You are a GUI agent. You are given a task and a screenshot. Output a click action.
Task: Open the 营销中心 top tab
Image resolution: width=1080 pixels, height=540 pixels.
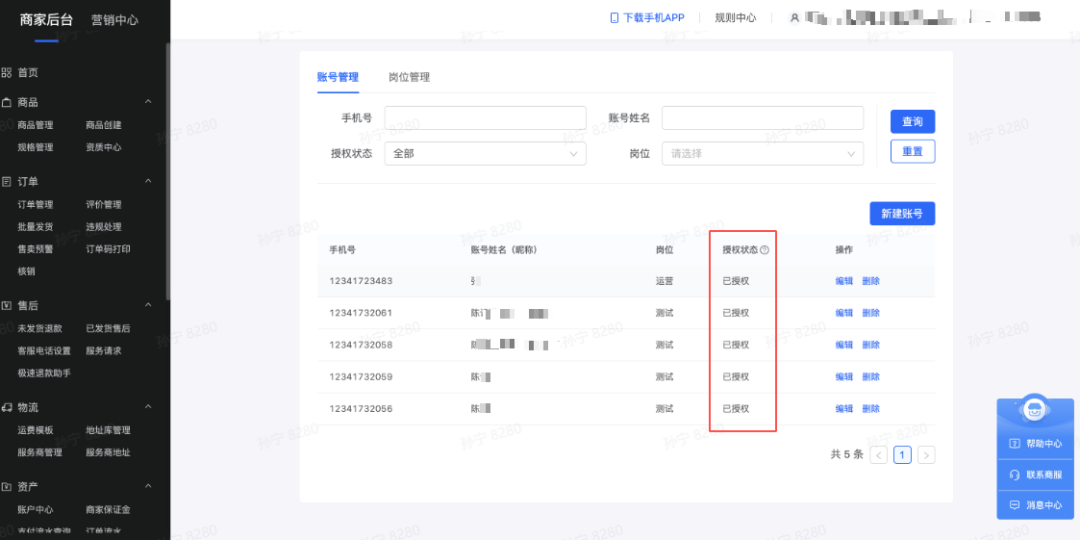(115, 20)
